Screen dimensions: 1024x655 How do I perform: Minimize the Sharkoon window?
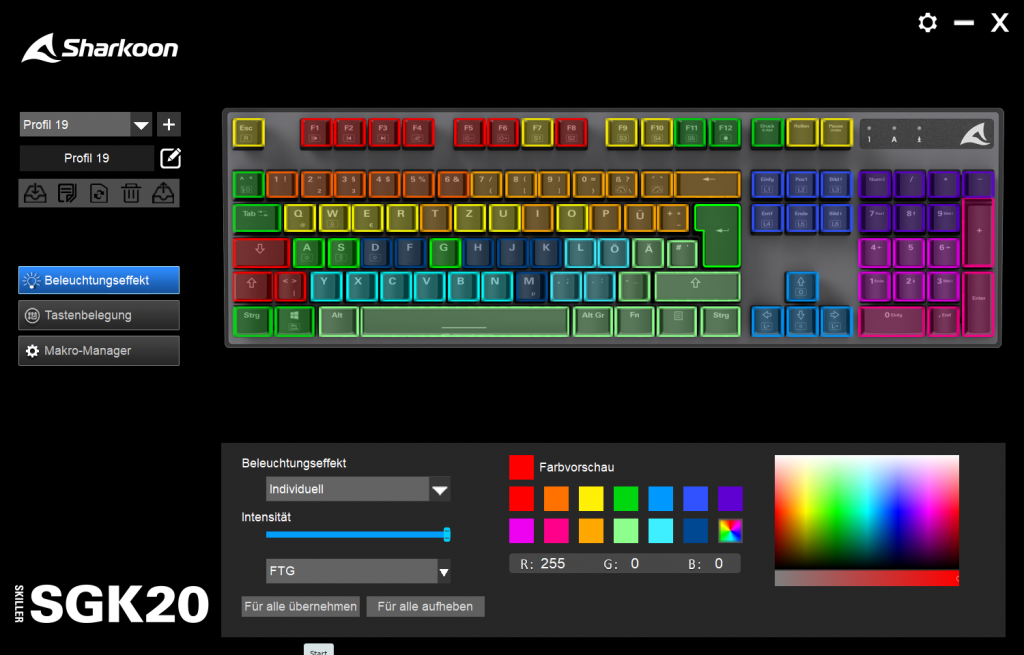(963, 23)
